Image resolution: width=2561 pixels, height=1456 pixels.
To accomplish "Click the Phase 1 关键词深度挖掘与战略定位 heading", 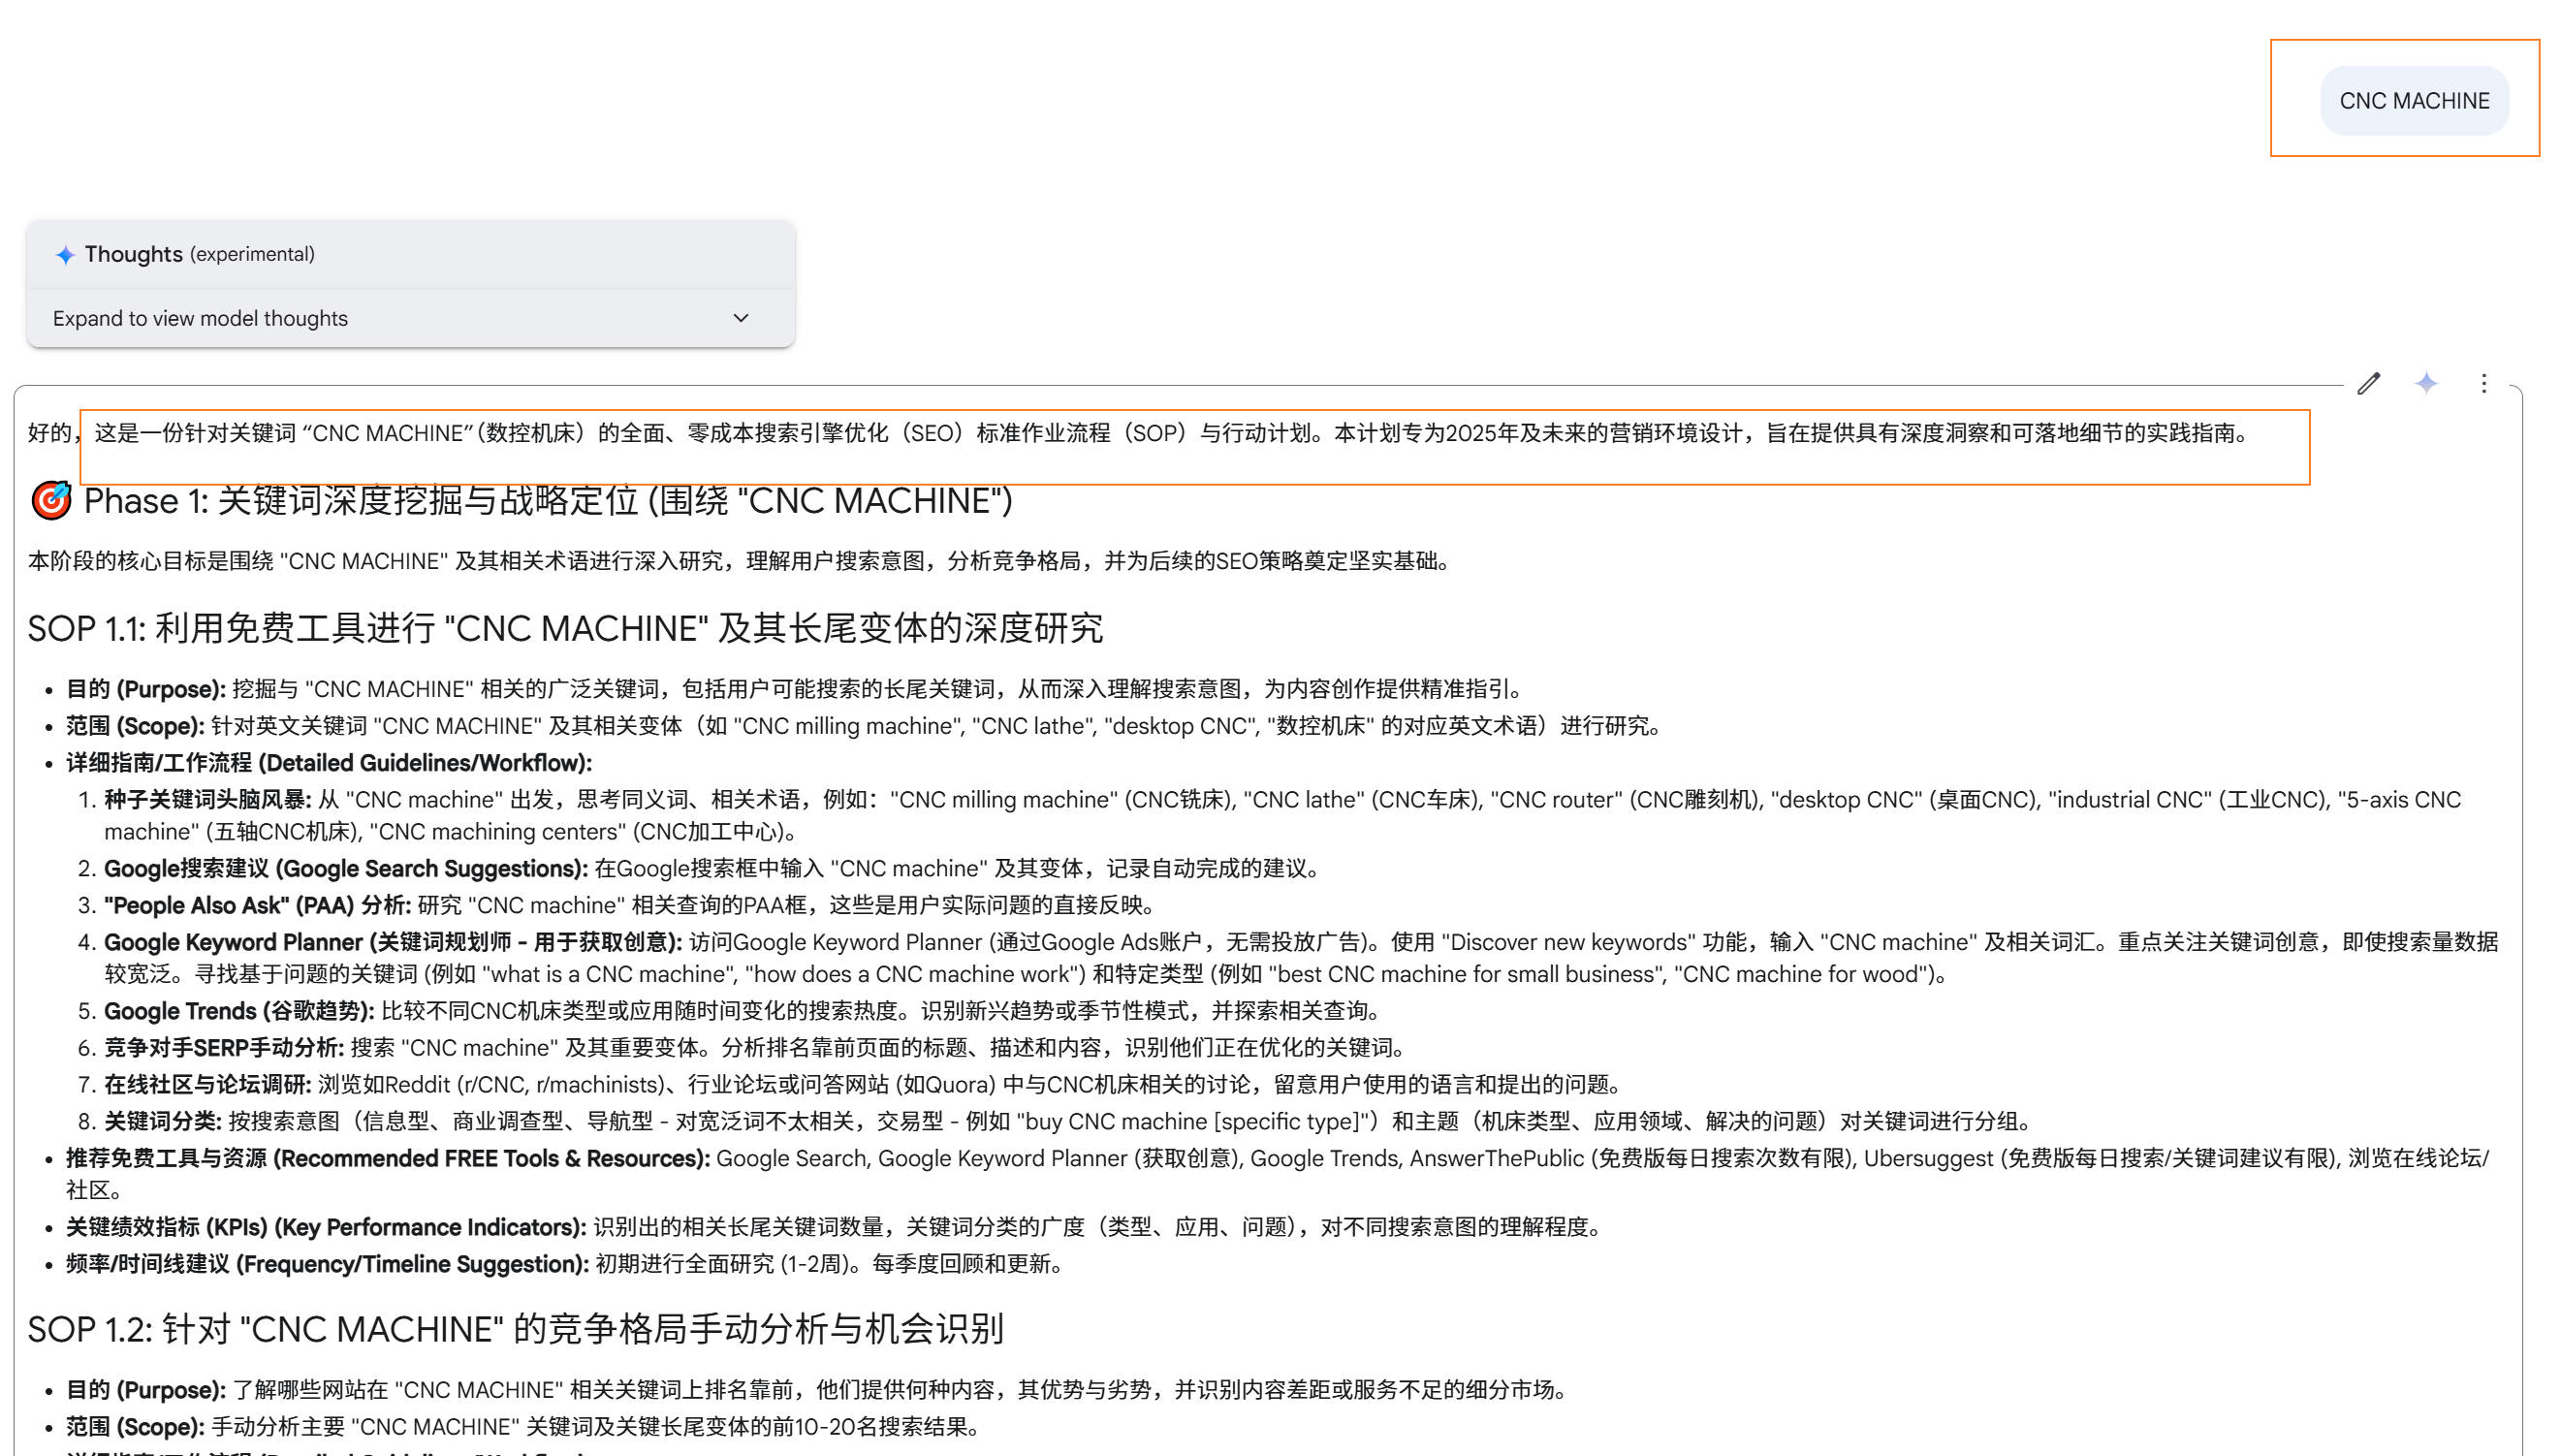I will (x=548, y=500).
